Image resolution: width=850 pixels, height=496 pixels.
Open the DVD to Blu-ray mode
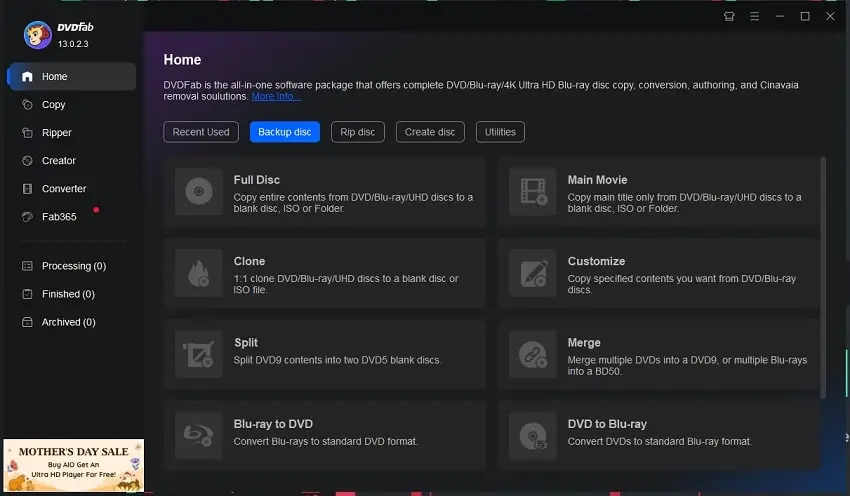[x=659, y=436]
